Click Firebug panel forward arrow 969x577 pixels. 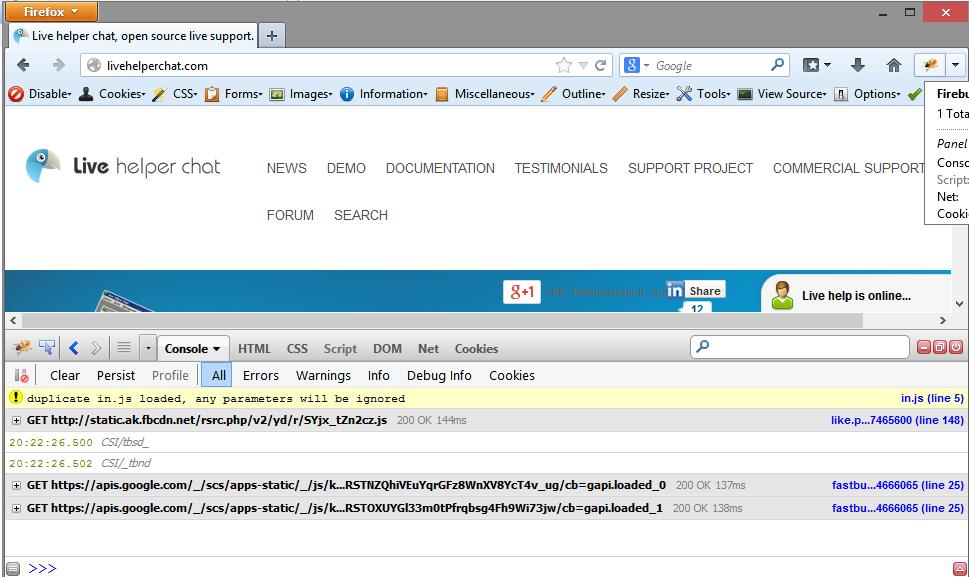pyautogui.click(x=96, y=348)
